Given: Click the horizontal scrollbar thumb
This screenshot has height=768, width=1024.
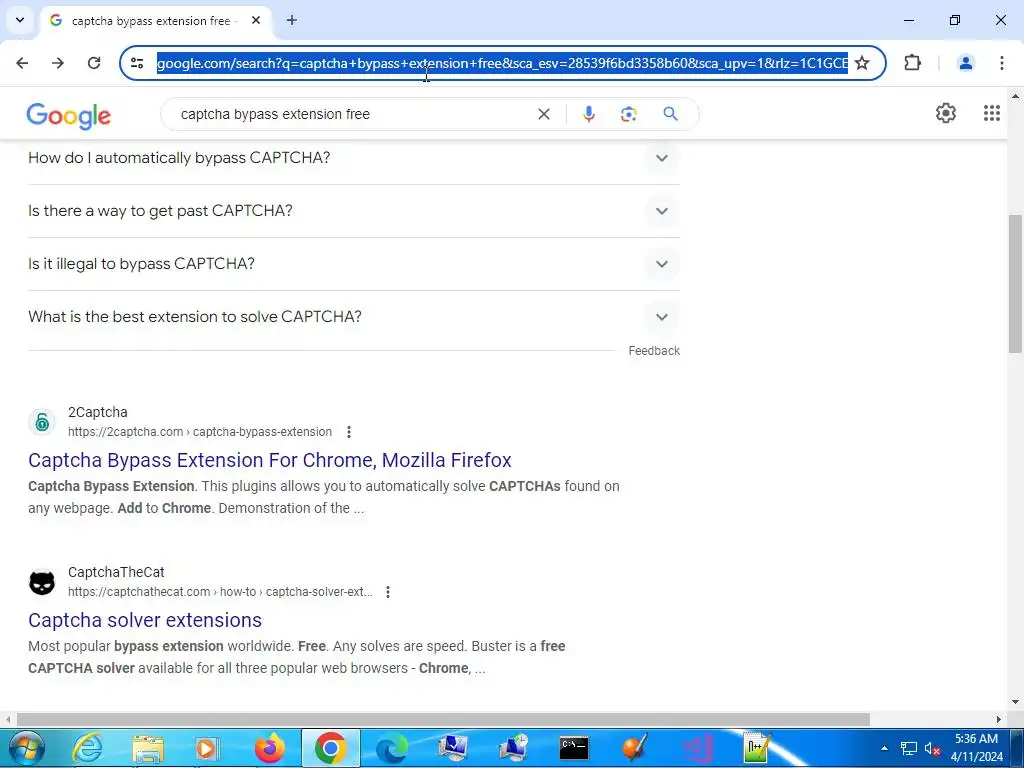Looking at the screenshot, I should coord(443,719).
